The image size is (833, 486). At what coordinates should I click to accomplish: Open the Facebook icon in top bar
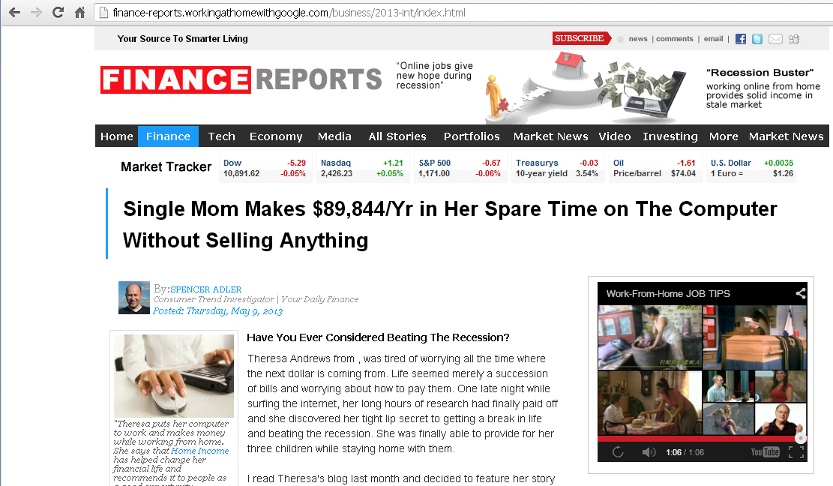741,39
